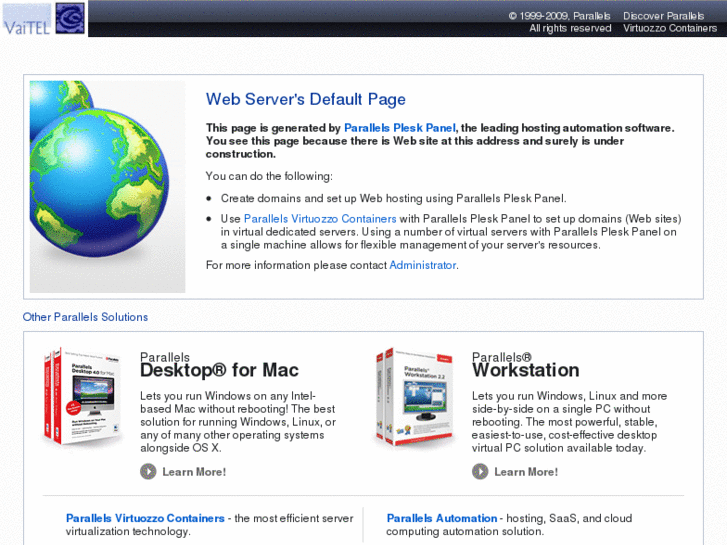Click the Web Server's Default Page heading
This screenshot has width=727, height=545.
[x=306, y=99]
